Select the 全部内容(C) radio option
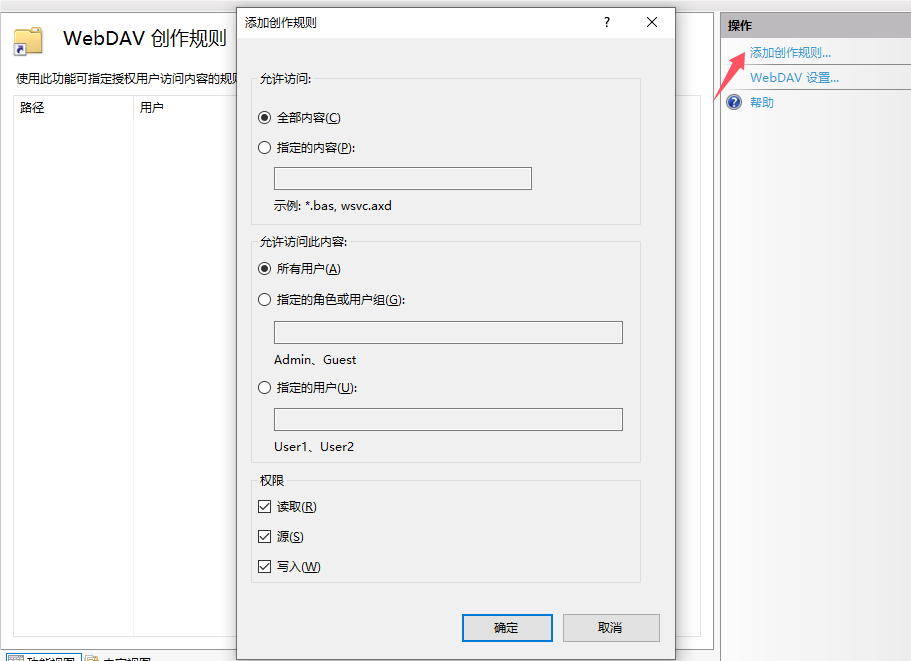 click(x=264, y=118)
